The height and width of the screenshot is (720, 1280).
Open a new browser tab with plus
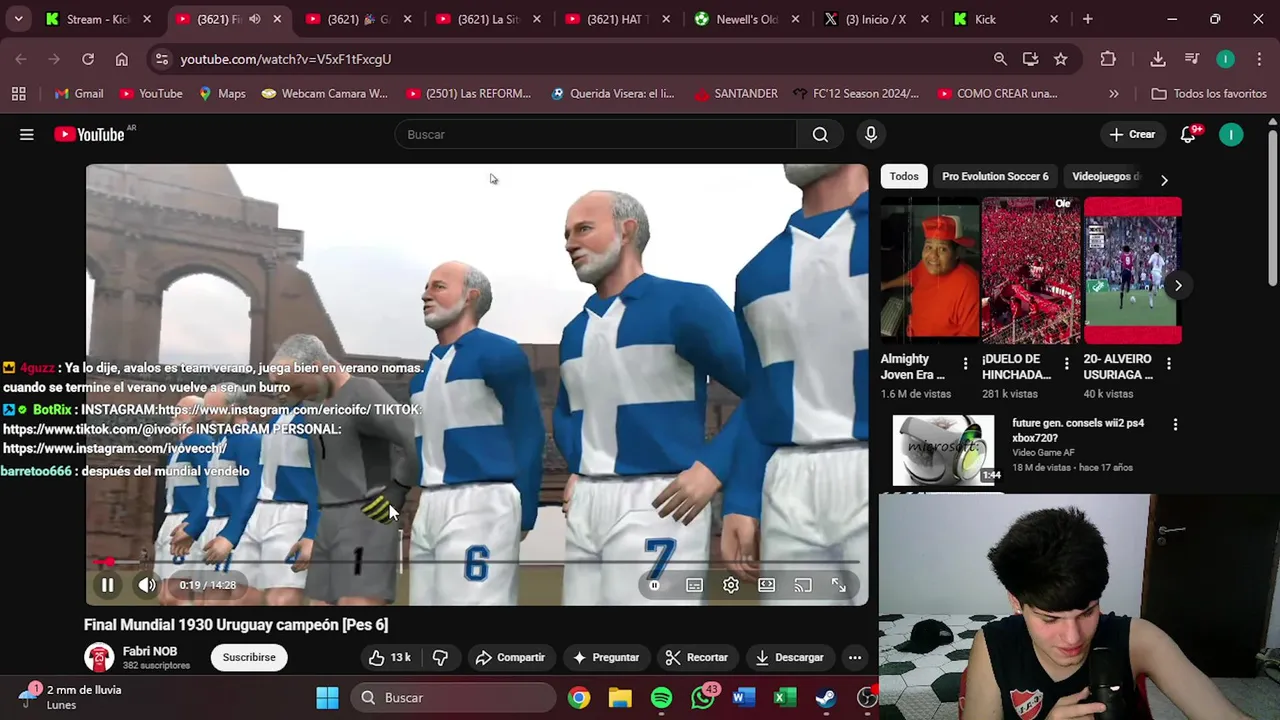pos(1088,19)
